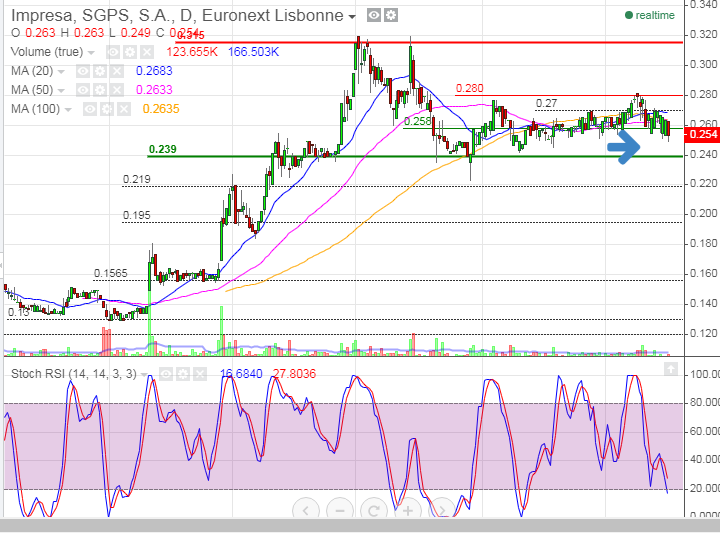Select the 0.280 red resistance line label
The image size is (720, 533).
pos(469,88)
